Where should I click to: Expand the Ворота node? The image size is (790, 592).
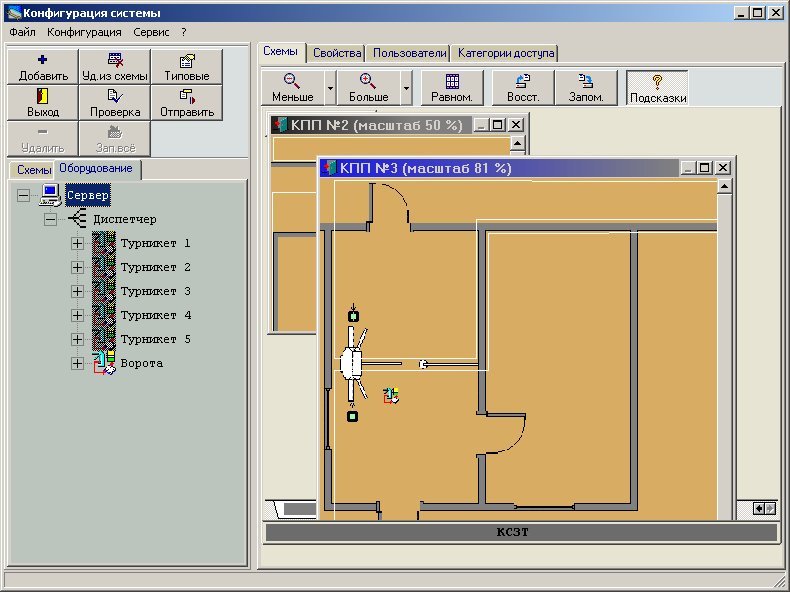pyautogui.click(x=77, y=363)
